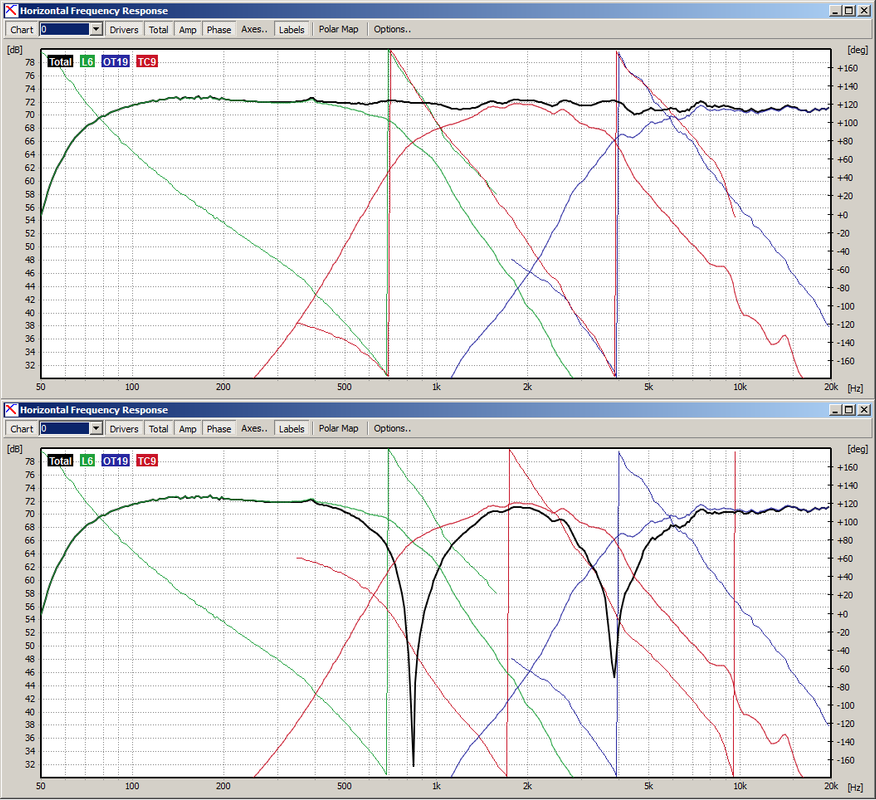The width and height of the screenshot is (876, 800).
Task: Toggle Phase curves in the lower window
Action: point(218,428)
